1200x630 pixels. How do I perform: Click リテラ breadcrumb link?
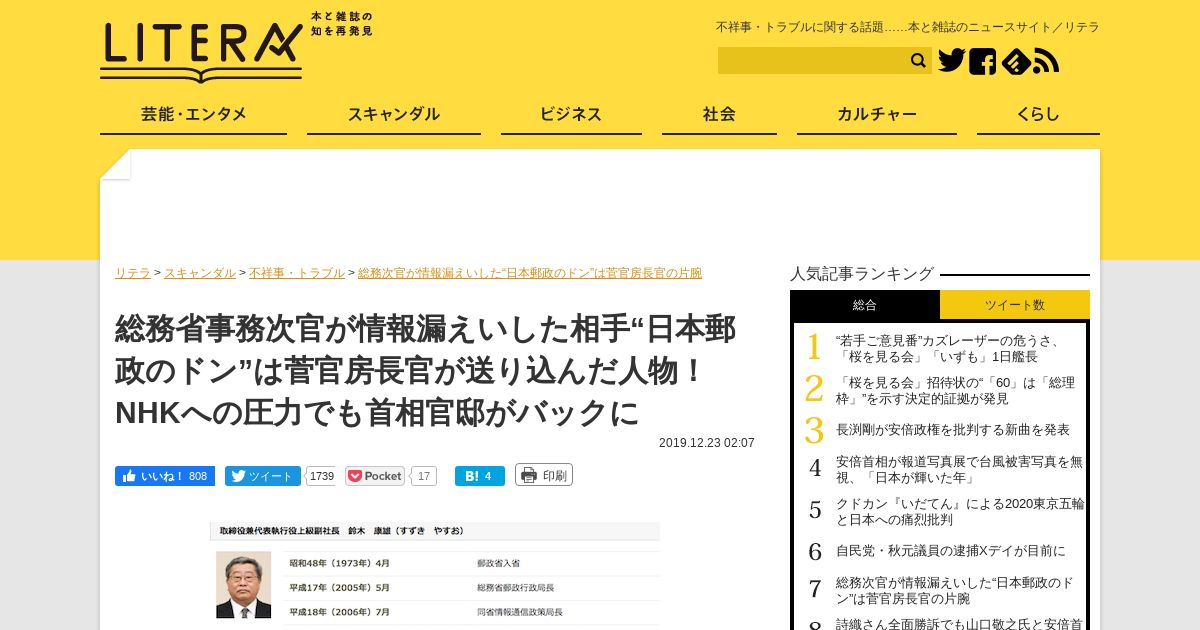[133, 273]
